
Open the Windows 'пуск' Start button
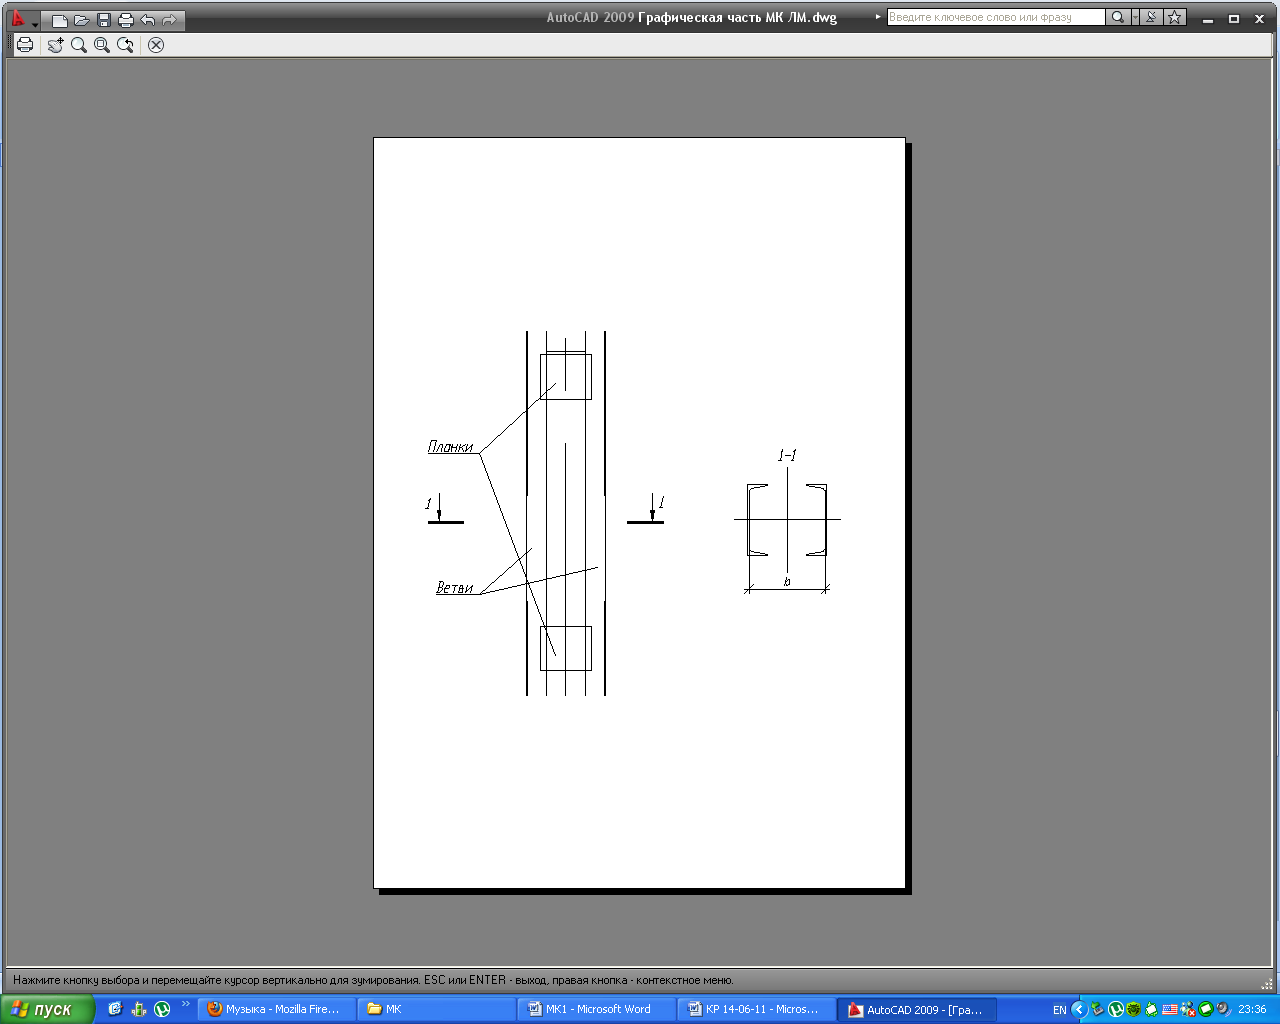(47, 1009)
